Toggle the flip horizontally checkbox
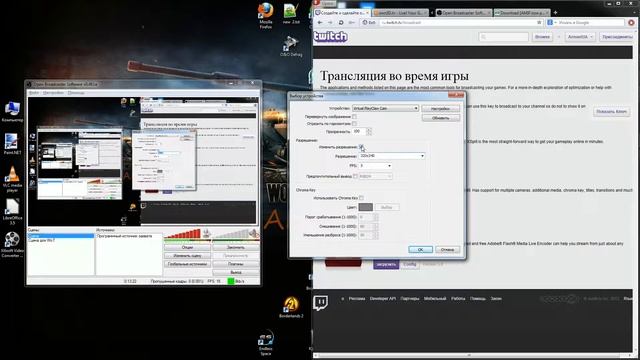This screenshot has width=640, height=360. pyautogui.click(x=354, y=123)
